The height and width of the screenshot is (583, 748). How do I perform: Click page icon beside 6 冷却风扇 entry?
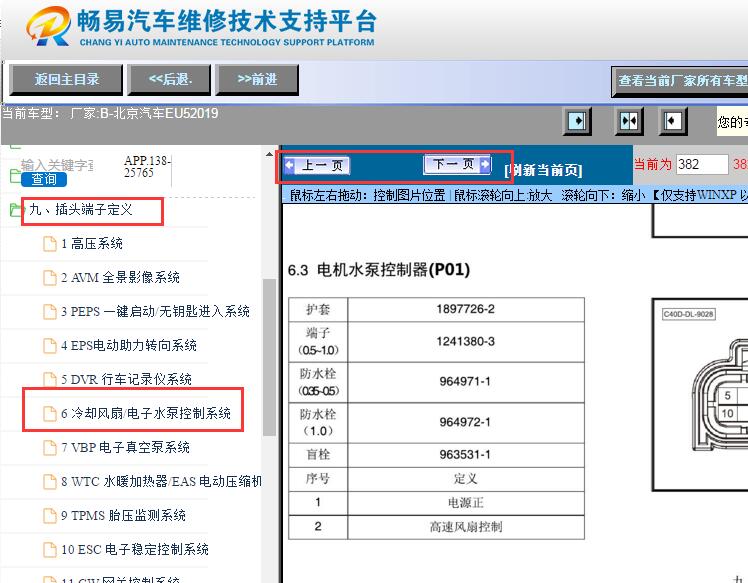point(50,413)
